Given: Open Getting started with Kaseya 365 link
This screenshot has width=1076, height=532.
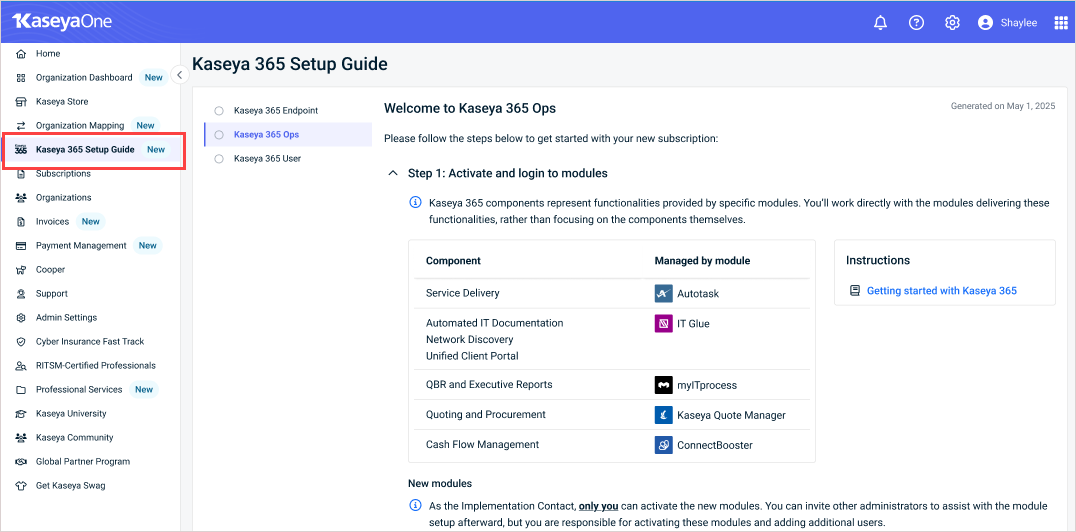Looking at the screenshot, I should coord(942,291).
